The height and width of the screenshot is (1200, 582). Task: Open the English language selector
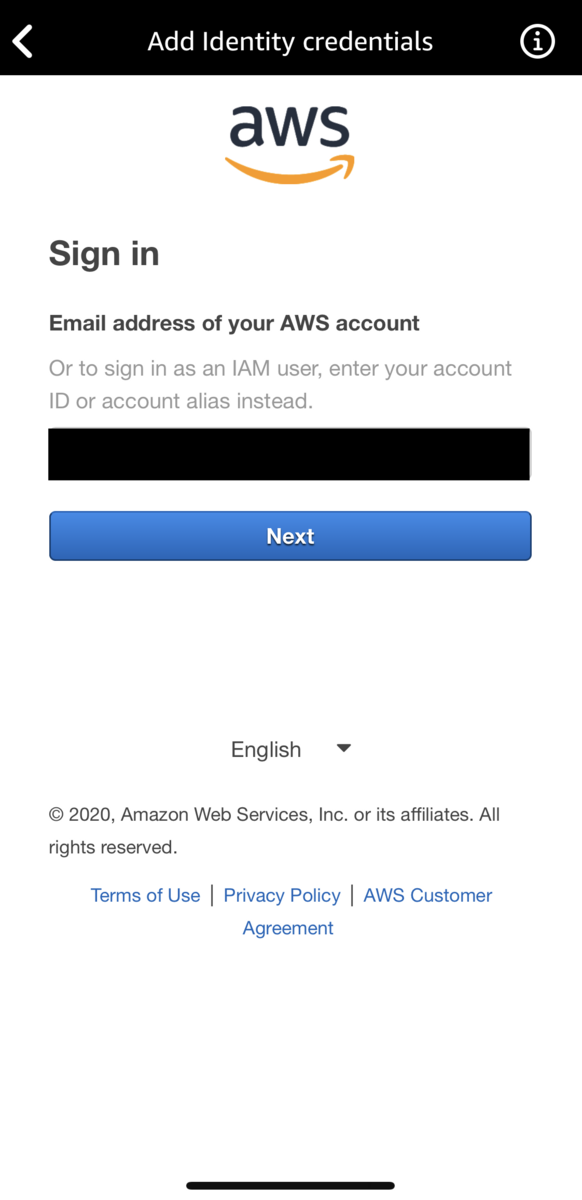click(291, 749)
